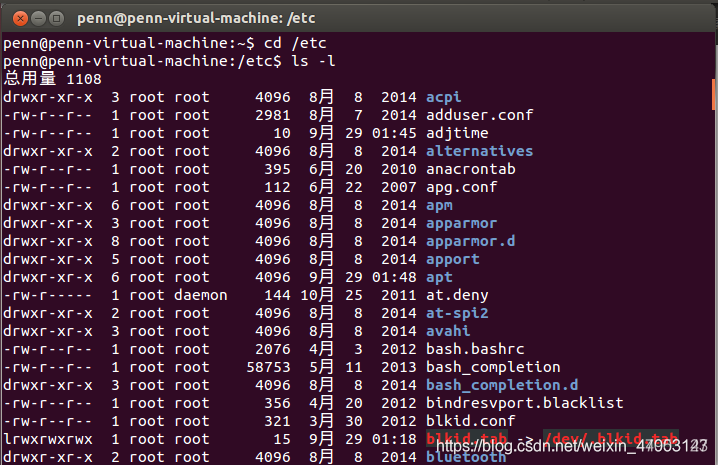Image resolution: width=718 pixels, height=465 pixels.
Task: Click the terminal scrollbar handle
Action: (713, 94)
